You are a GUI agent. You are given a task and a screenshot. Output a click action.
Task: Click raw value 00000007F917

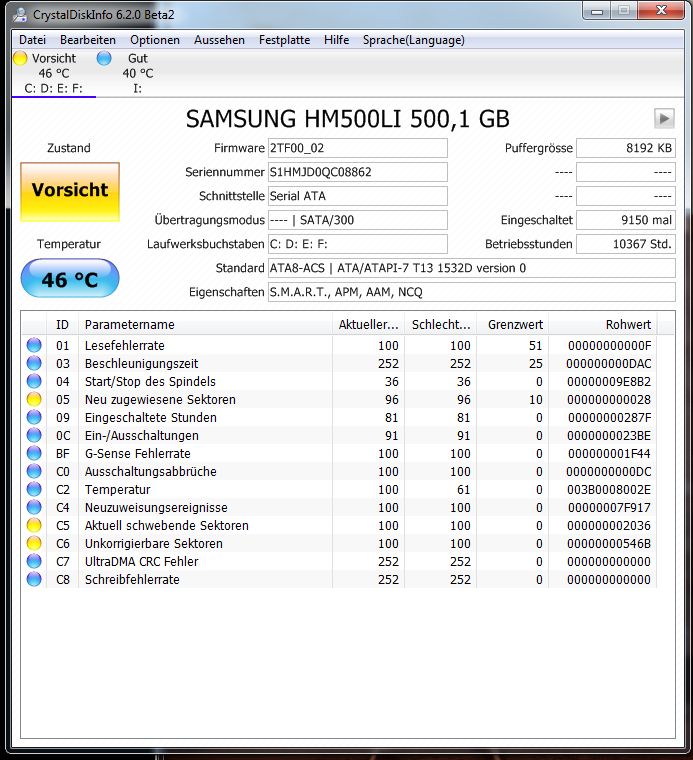click(609, 507)
